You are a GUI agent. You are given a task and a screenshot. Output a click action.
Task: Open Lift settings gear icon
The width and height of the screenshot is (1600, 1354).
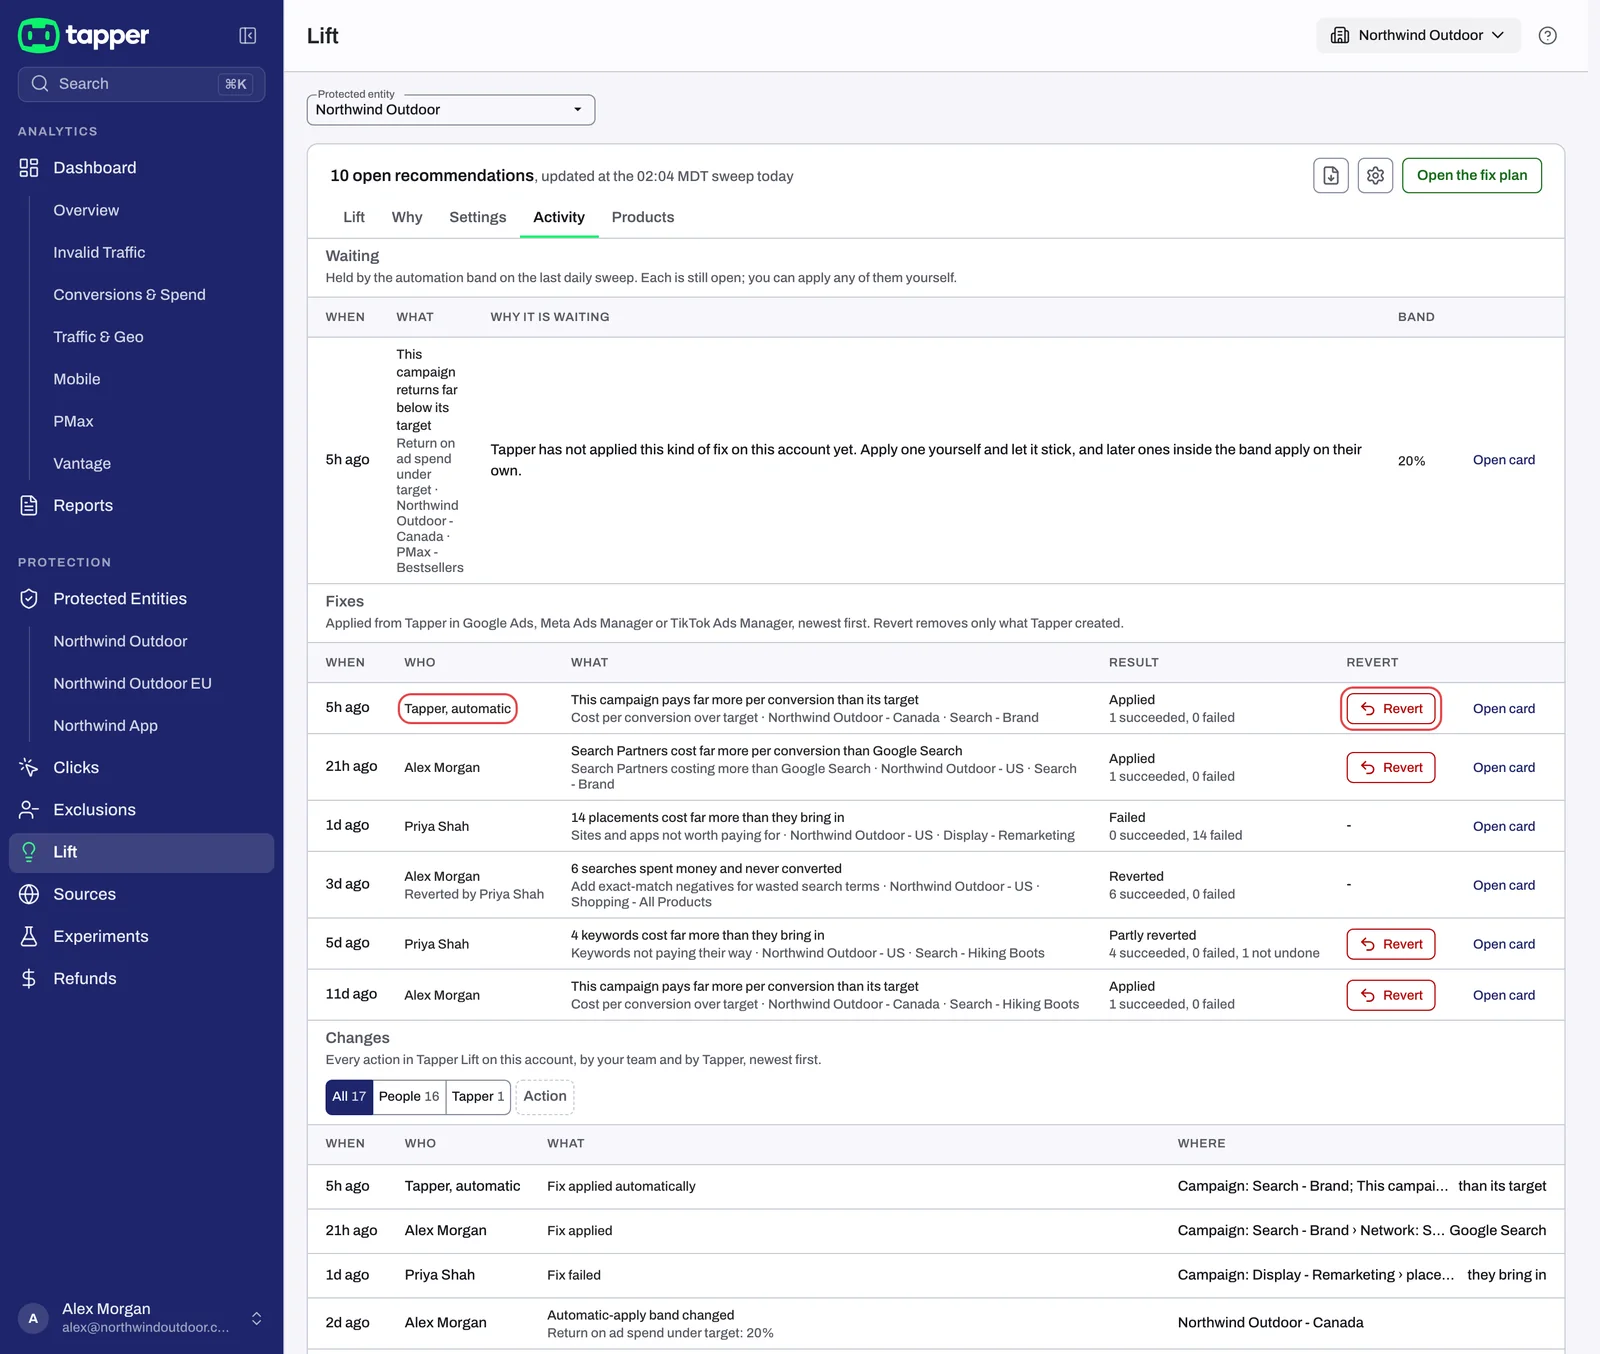(x=1376, y=176)
